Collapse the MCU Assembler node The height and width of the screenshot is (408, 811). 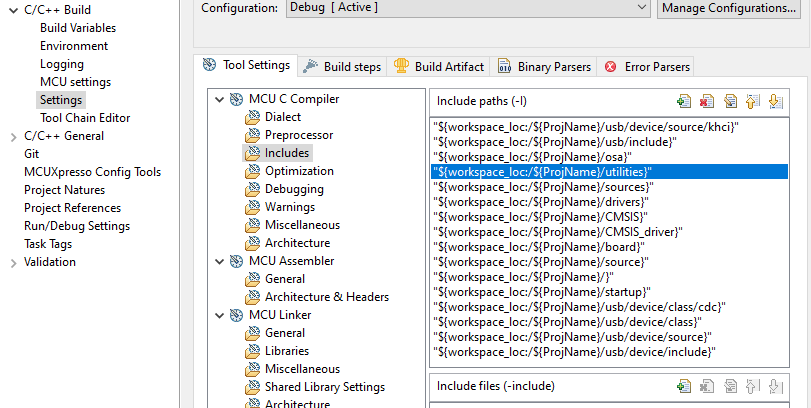219,261
